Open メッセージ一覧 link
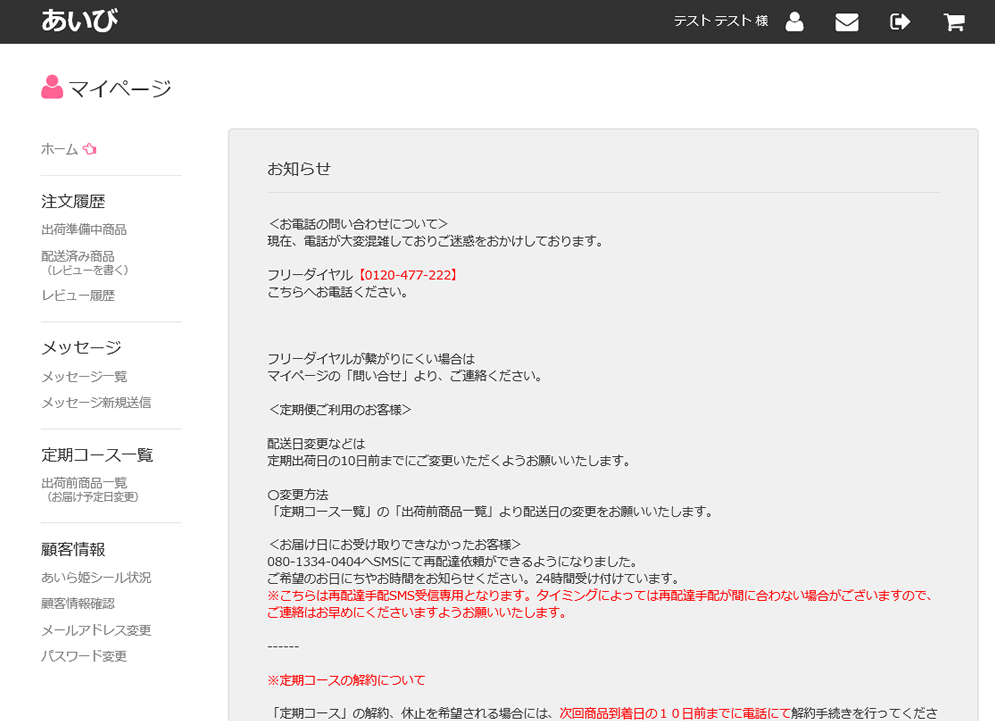995x721 pixels. [x=84, y=377]
